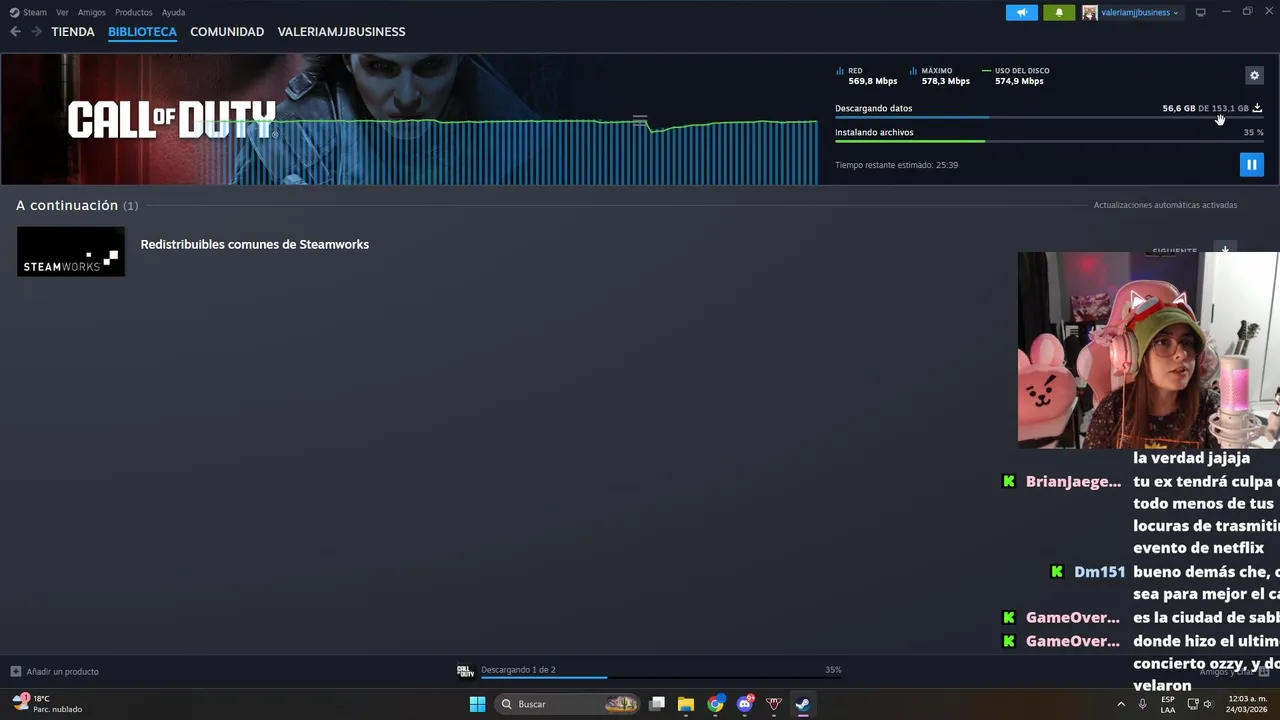Open the Ayuda menu

(x=173, y=13)
